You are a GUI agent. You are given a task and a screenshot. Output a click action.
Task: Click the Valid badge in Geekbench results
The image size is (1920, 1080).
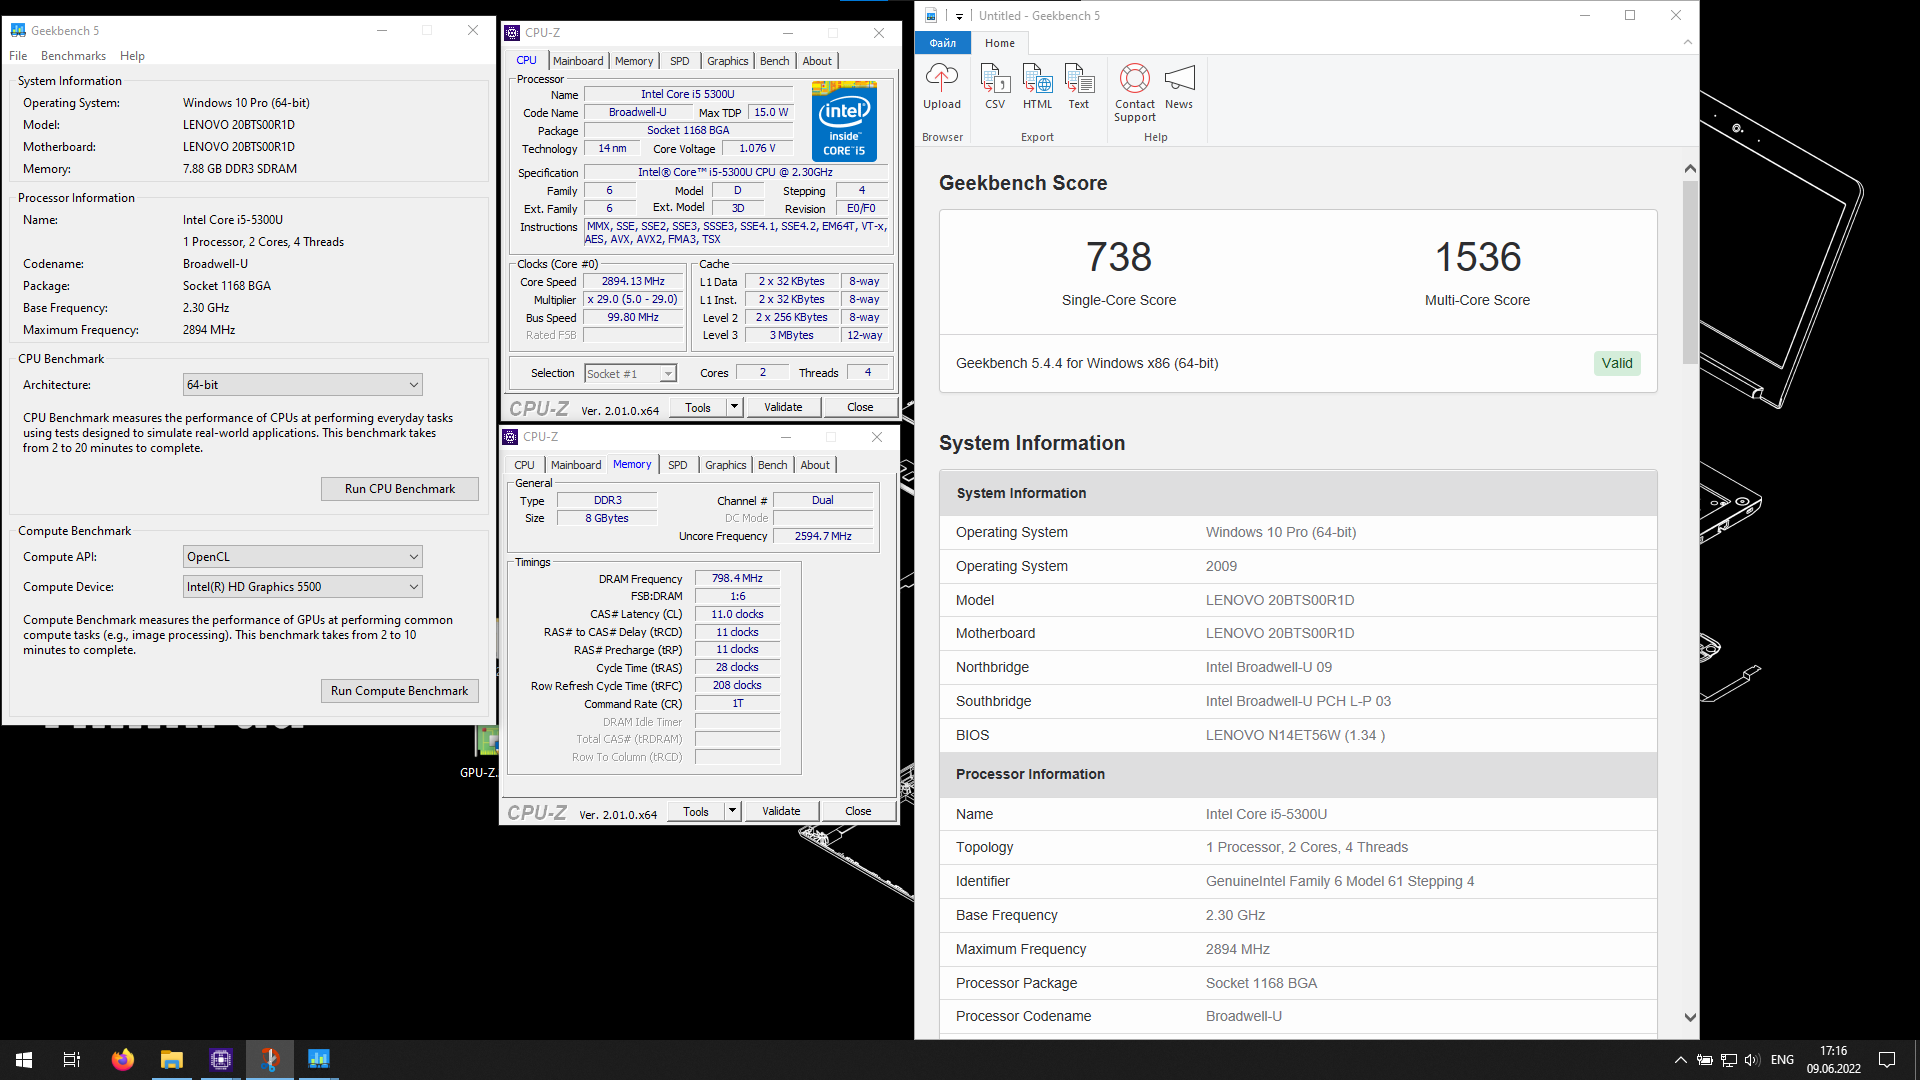coord(1617,363)
